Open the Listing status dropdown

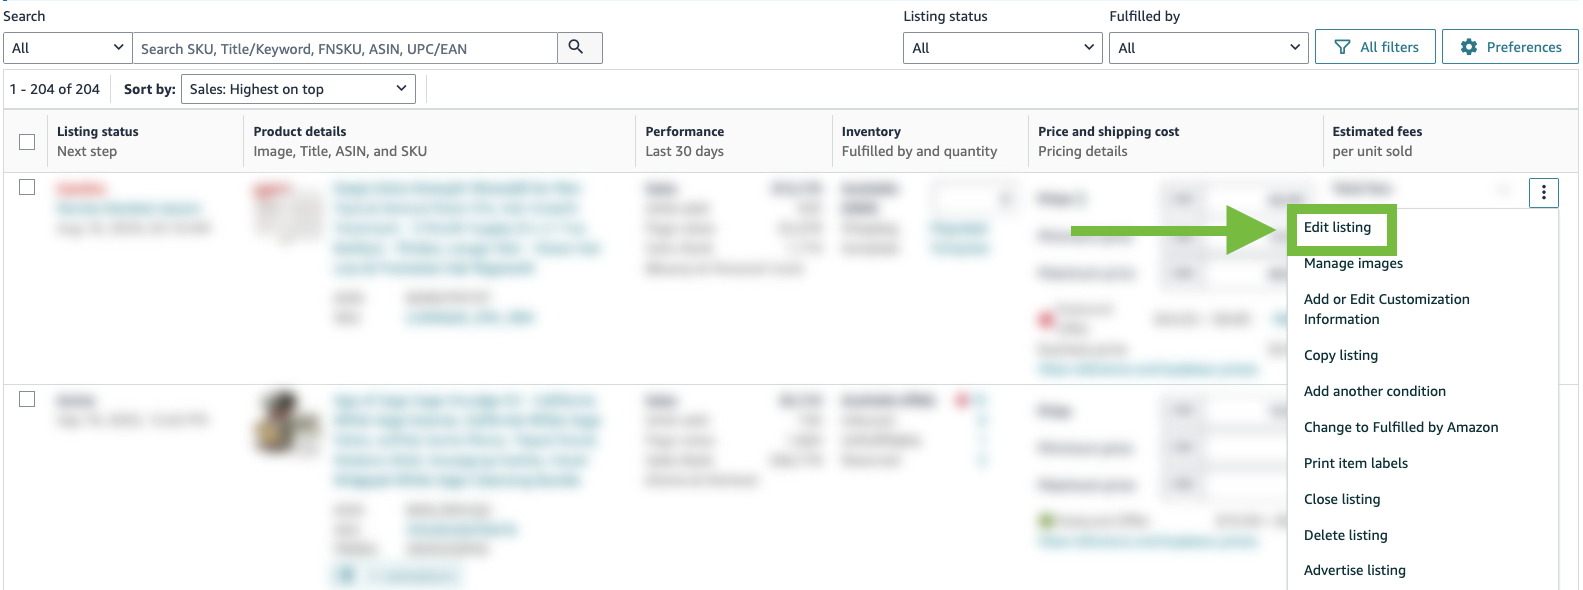point(1002,48)
